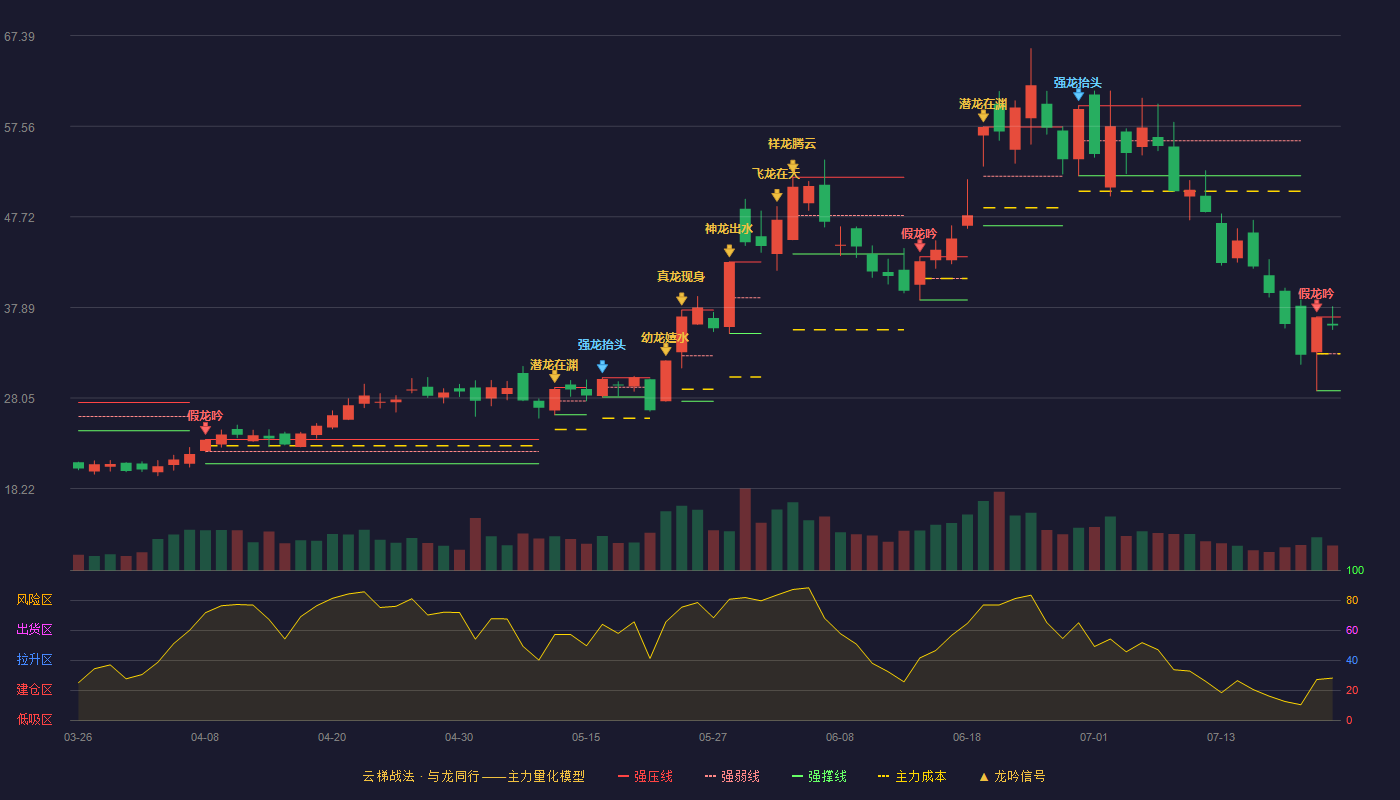This screenshot has height=800, width=1400.
Task: Click red 假龙吟 arrow before 06-18
Action: (x=919, y=246)
